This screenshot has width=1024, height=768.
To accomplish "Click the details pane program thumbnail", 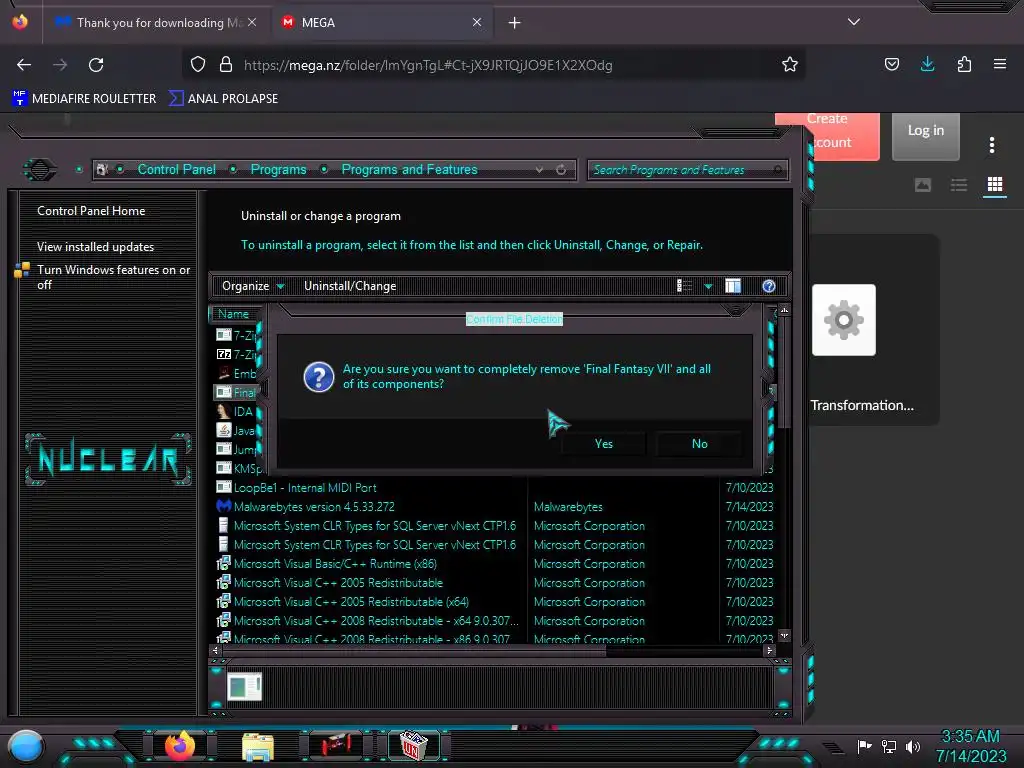I will click(244, 687).
